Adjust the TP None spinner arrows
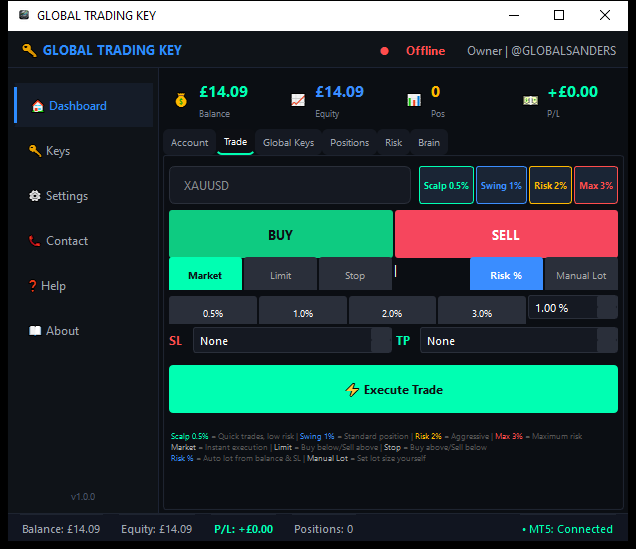636x549 pixels. click(607, 341)
